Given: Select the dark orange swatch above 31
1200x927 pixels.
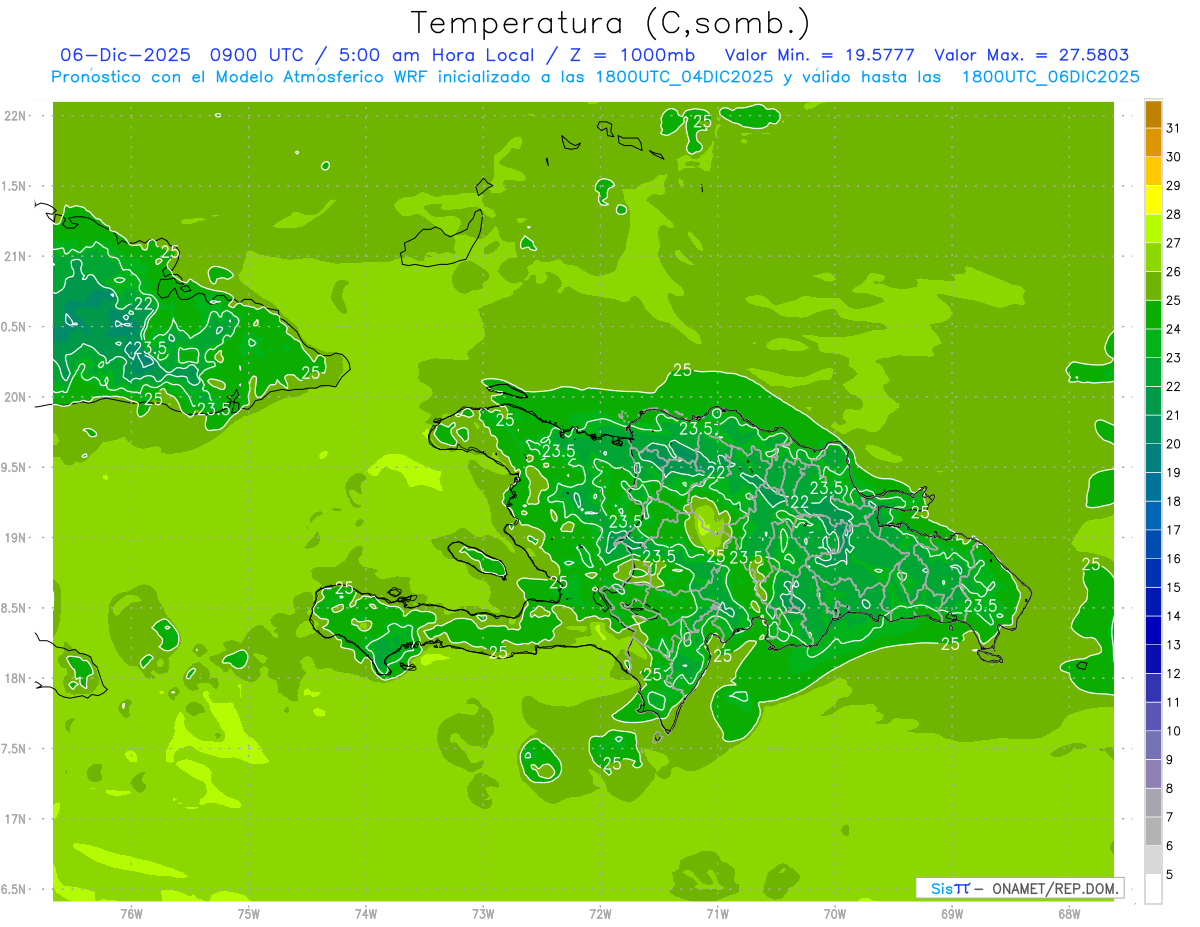Looking at the screenshot, I should 1153,114.
